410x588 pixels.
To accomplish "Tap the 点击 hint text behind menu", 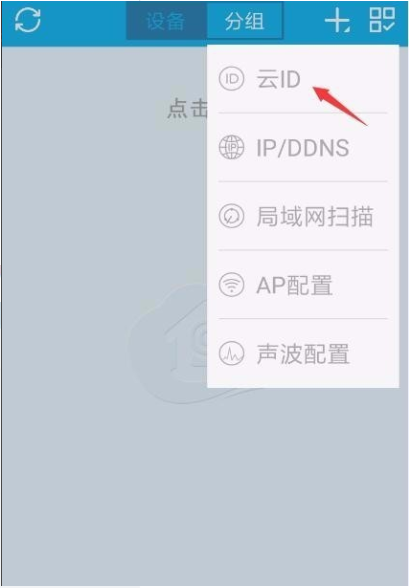I will click(187, 109).
